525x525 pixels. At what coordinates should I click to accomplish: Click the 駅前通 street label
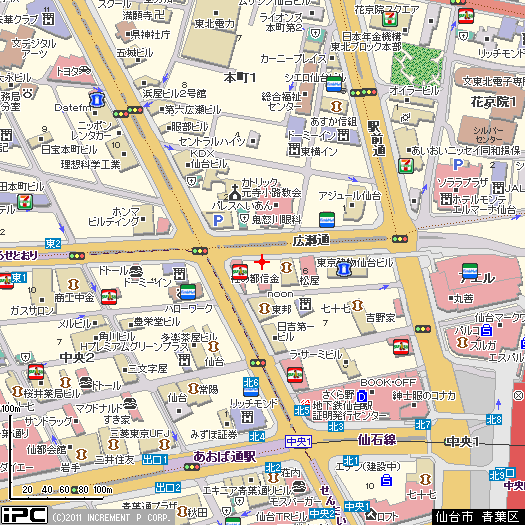click(x=375, y=139)
